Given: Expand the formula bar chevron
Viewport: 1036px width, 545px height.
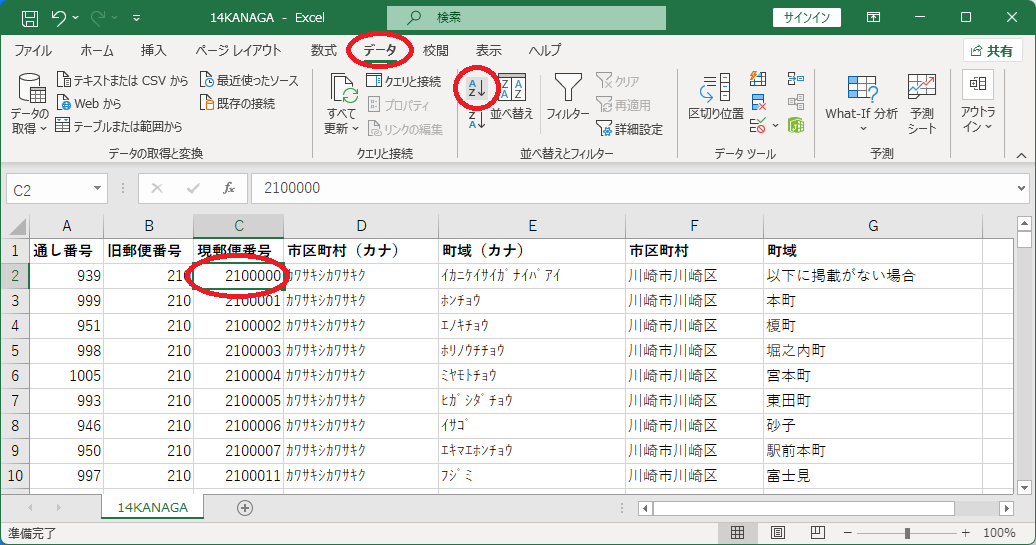Looking at the screenshot, I should [x=1023, y=189].
